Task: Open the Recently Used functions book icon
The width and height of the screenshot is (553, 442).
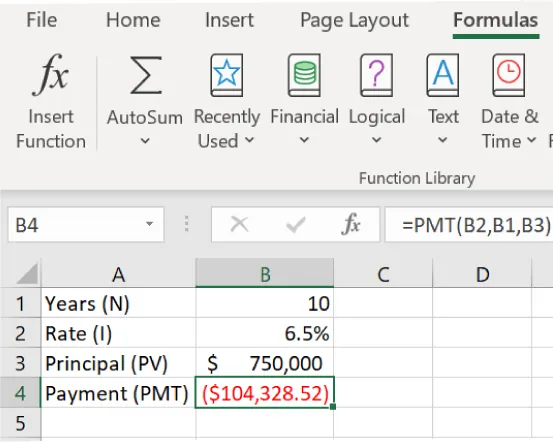Action: (226, 75)
